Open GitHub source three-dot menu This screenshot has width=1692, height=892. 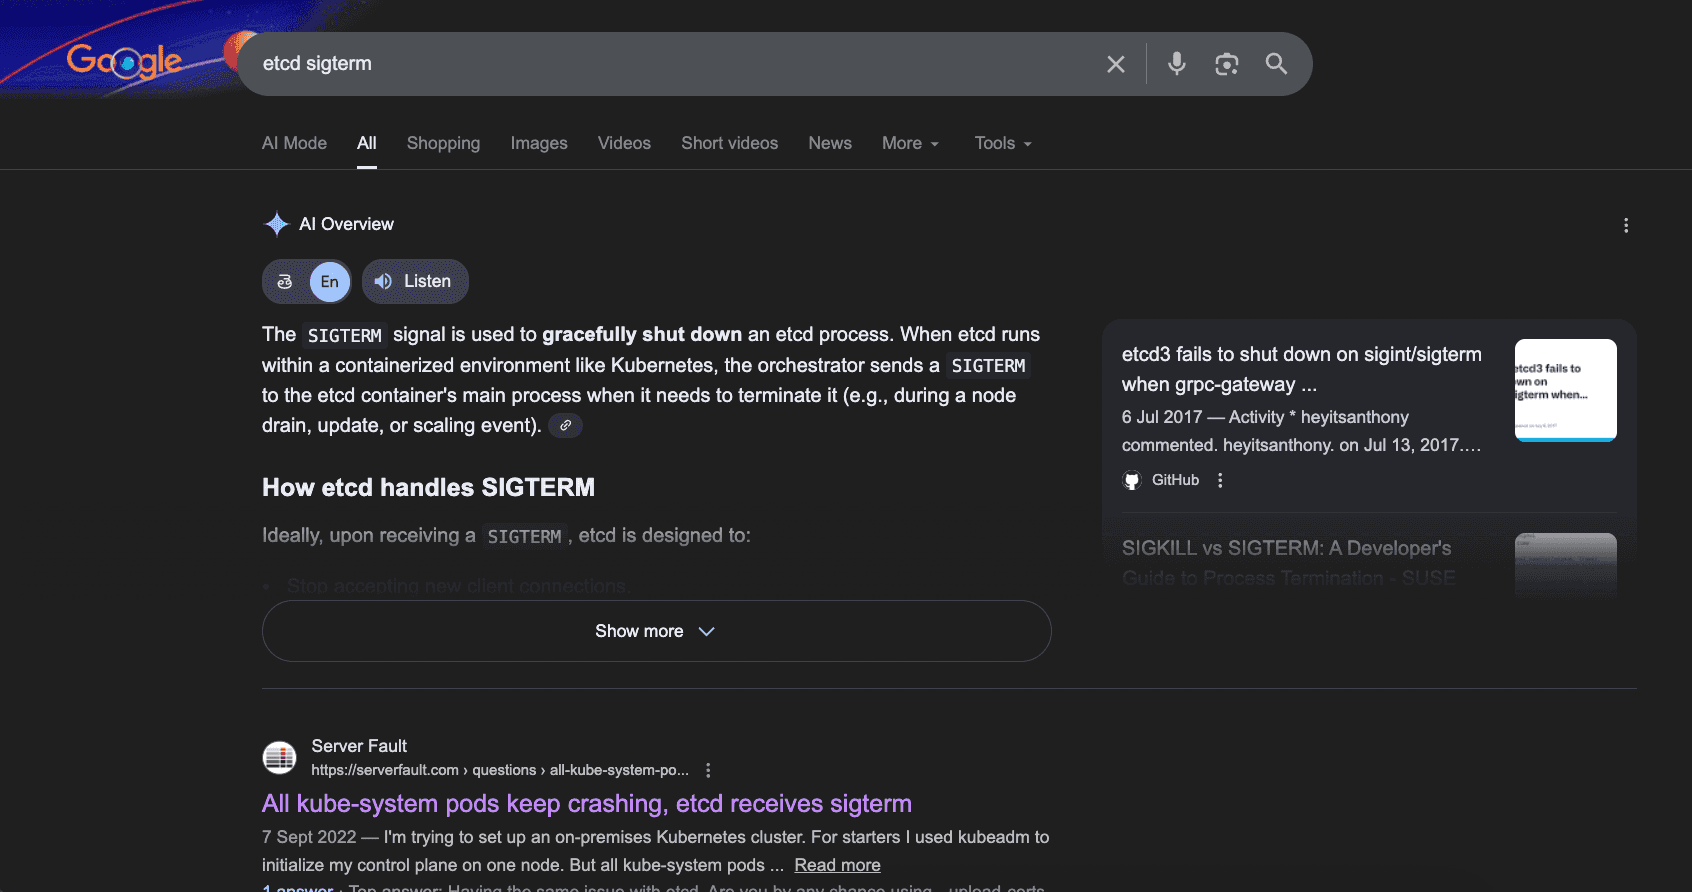click(1220, 480)
